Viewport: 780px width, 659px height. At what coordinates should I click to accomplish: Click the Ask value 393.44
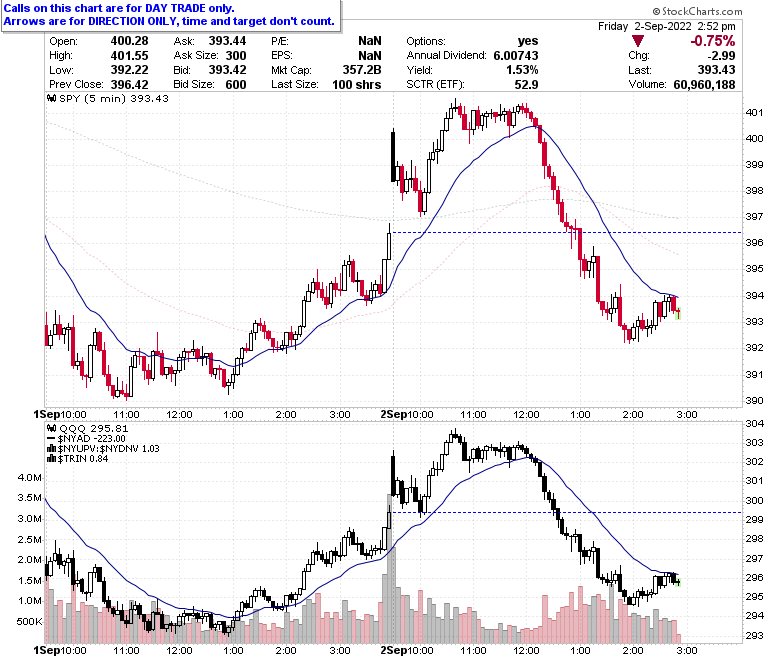coord(227,41)
